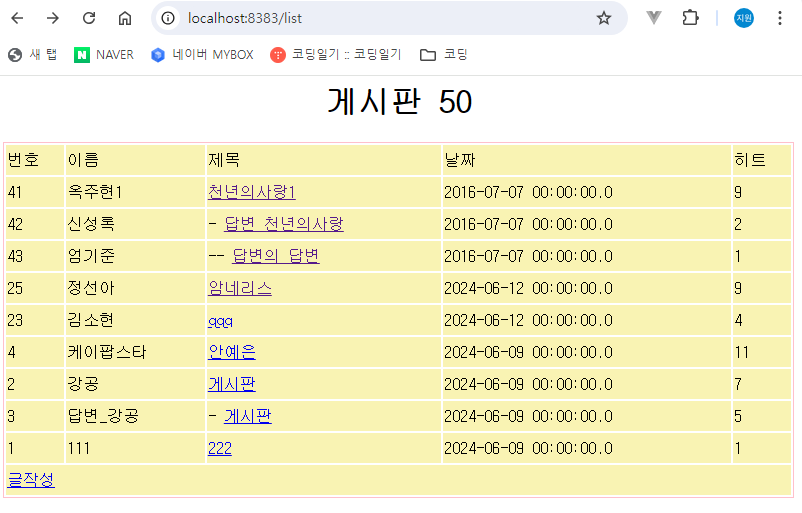Select the author name 엄기준

[x=91, y=256]
